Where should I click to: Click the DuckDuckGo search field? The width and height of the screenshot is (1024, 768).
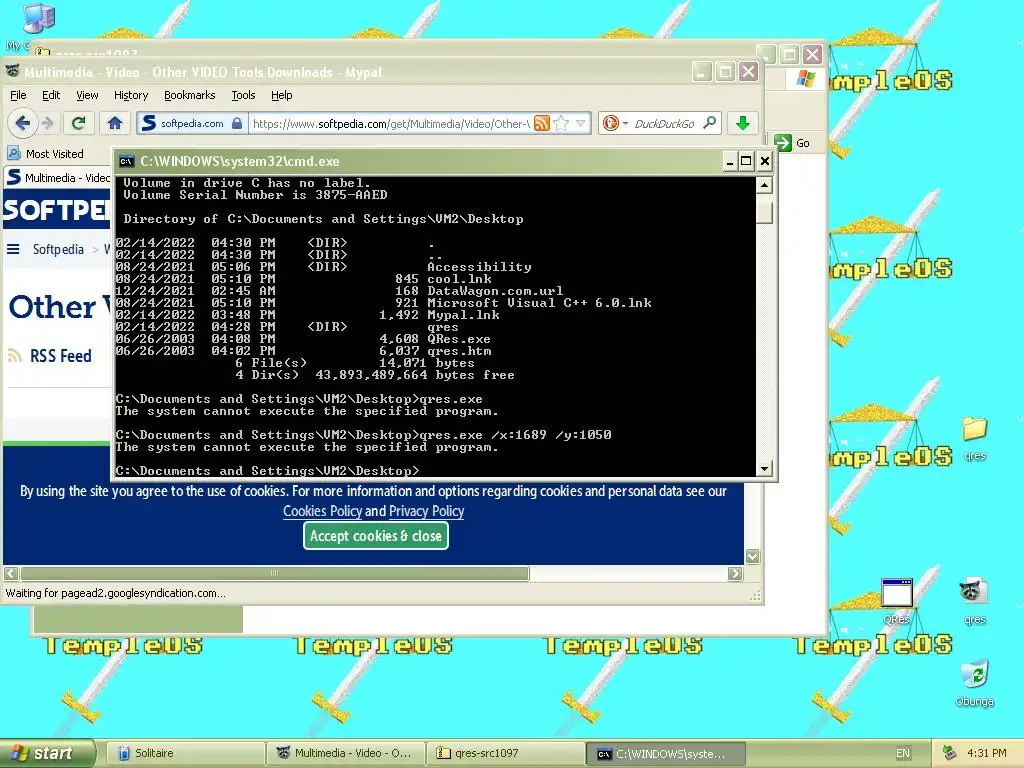coord(663,123)
